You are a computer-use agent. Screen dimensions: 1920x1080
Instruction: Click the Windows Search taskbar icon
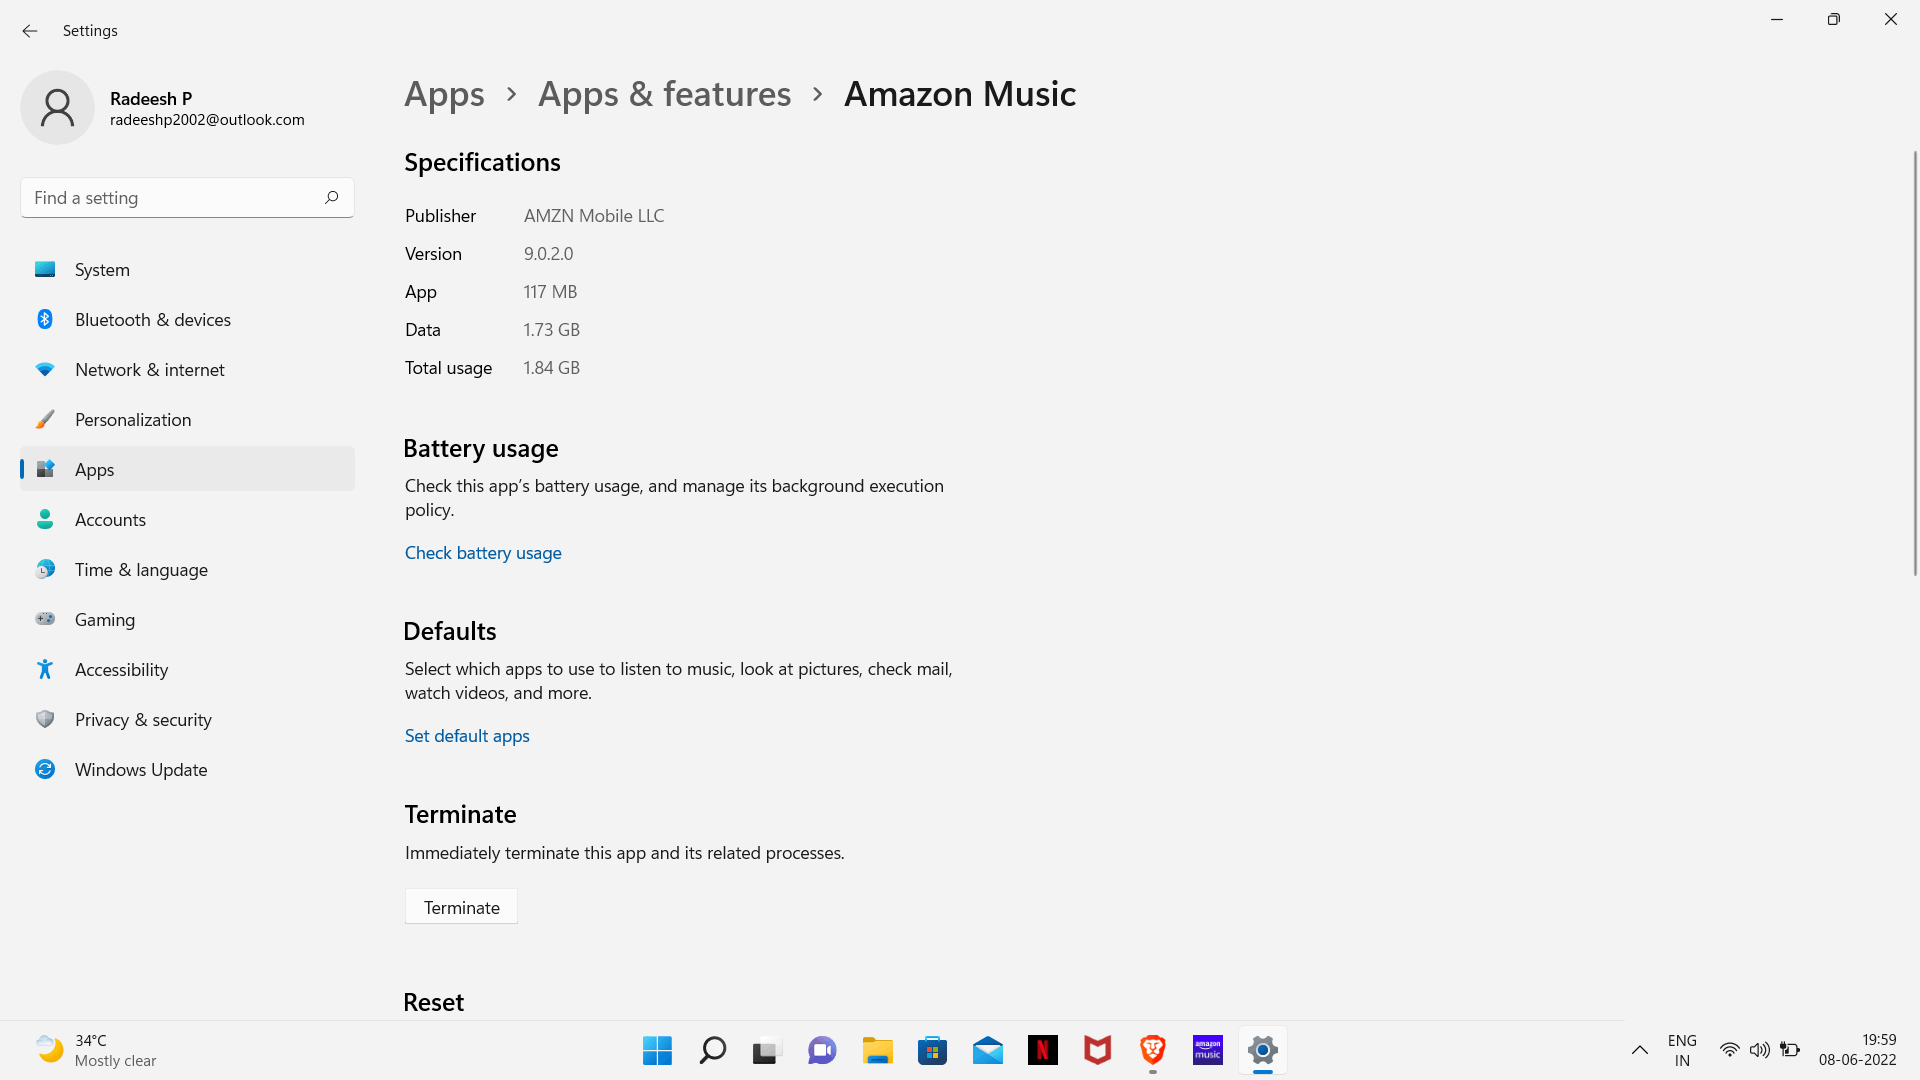pos(712,1050)
